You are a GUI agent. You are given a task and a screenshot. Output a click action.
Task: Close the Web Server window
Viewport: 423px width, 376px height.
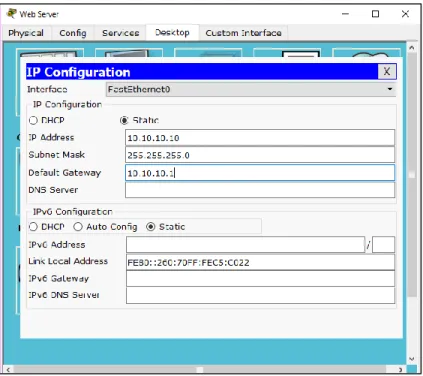click(405, 14)
